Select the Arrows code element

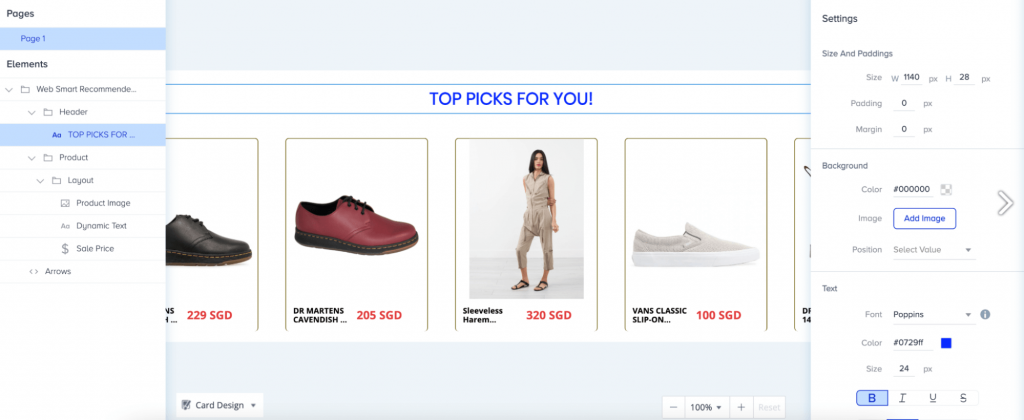(x=57, y=271)
